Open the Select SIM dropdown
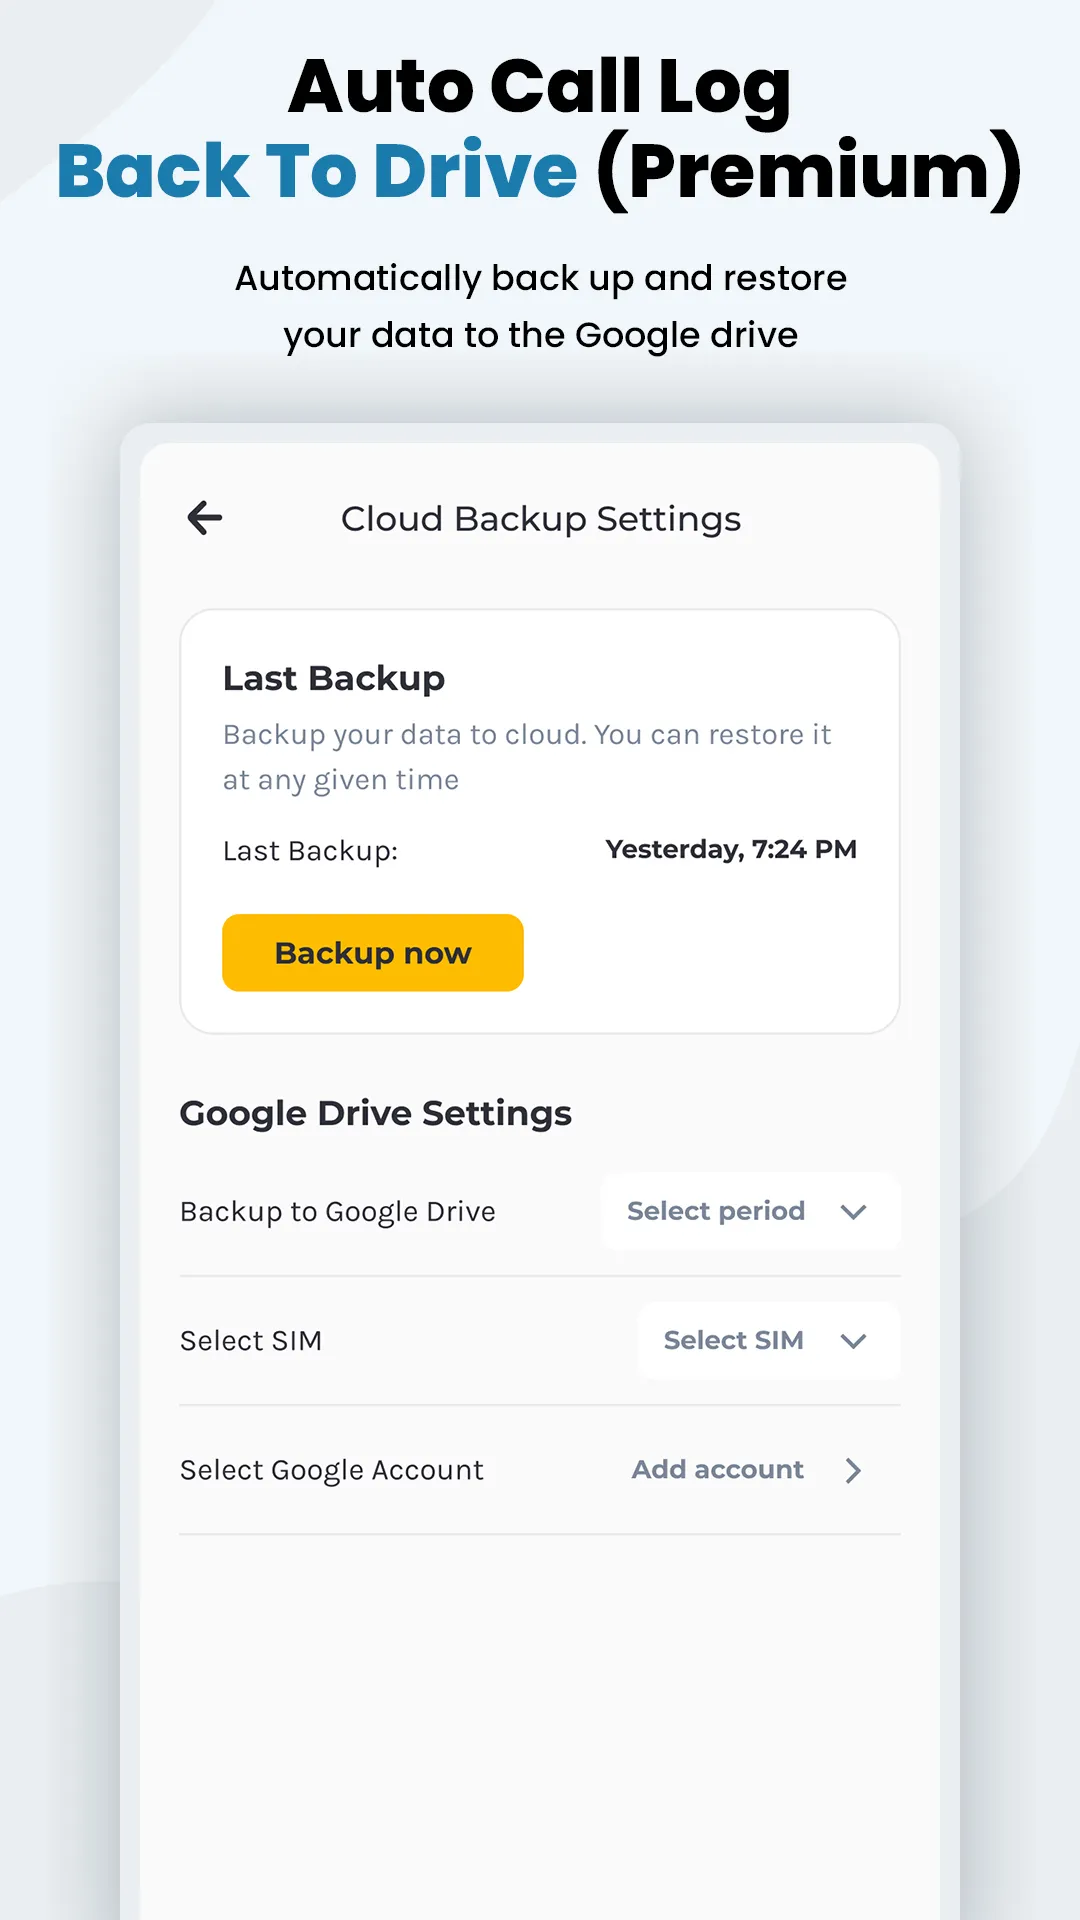This screenshot has height=1920, width=1080. (769, 1341)
